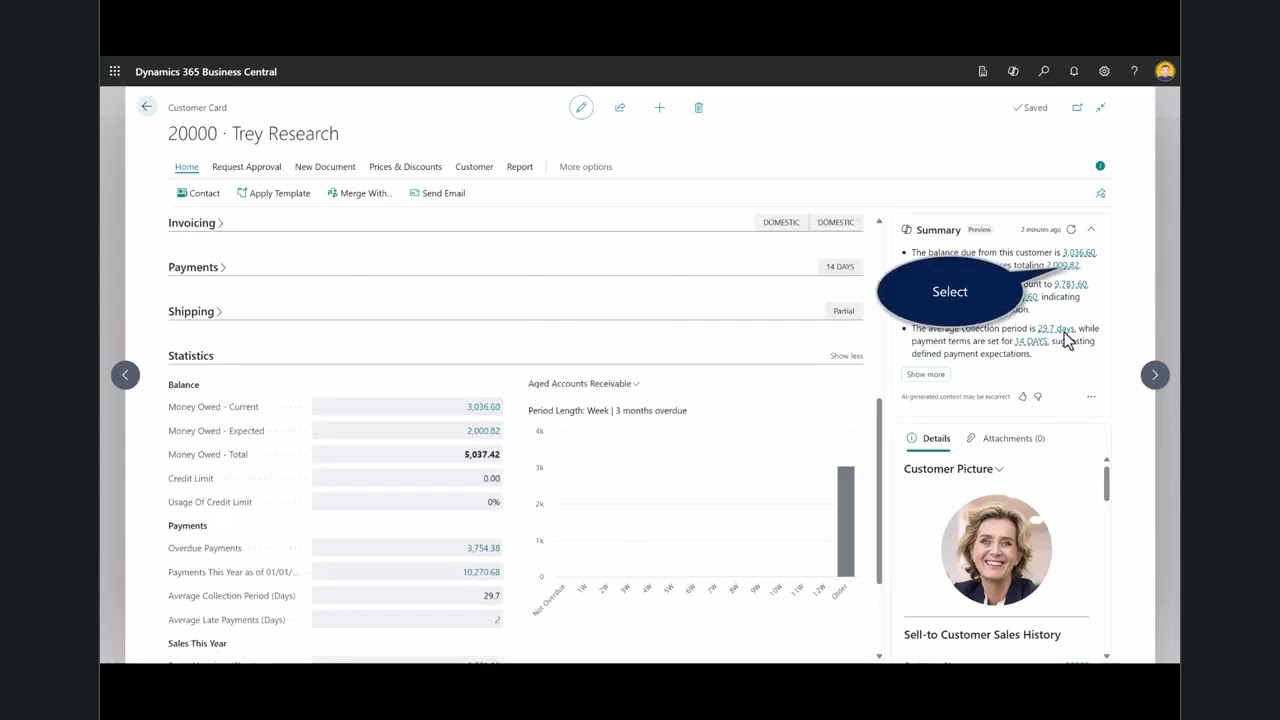Open the 10,270.68 Payments This Year value
Image resolution: width=1280 pixels, height=720 pixels.
(481, 572)
